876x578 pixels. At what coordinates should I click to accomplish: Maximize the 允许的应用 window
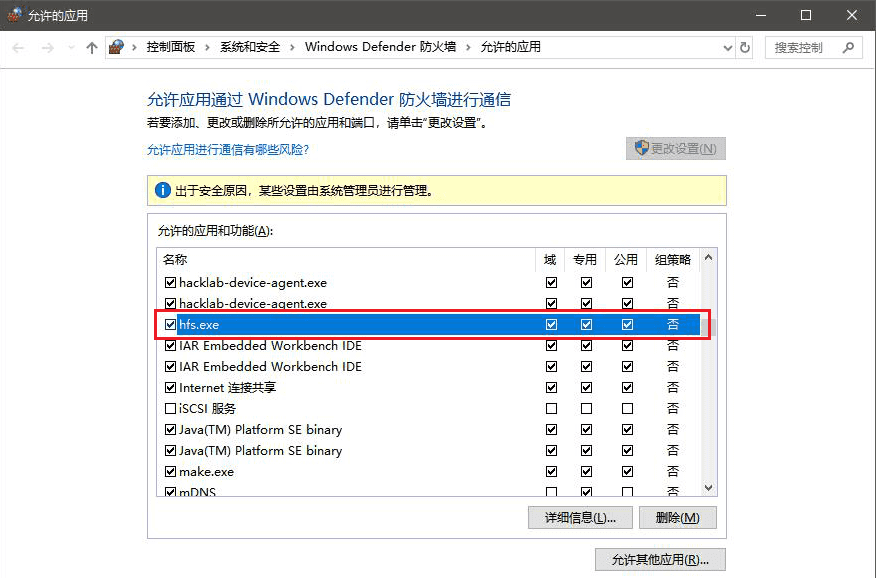[806, 15]
